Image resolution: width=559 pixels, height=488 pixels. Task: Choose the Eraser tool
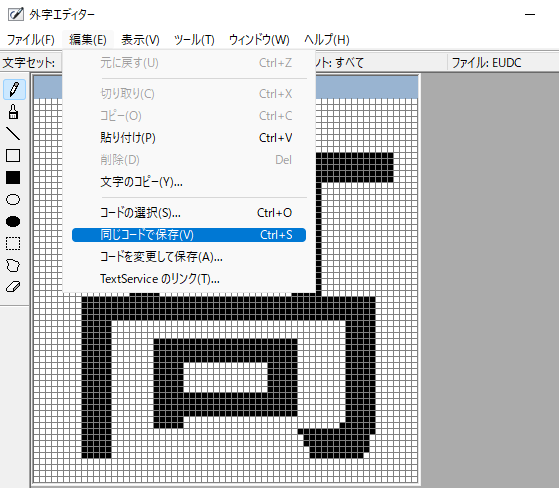pyautogui.click(x=13, y=287)
